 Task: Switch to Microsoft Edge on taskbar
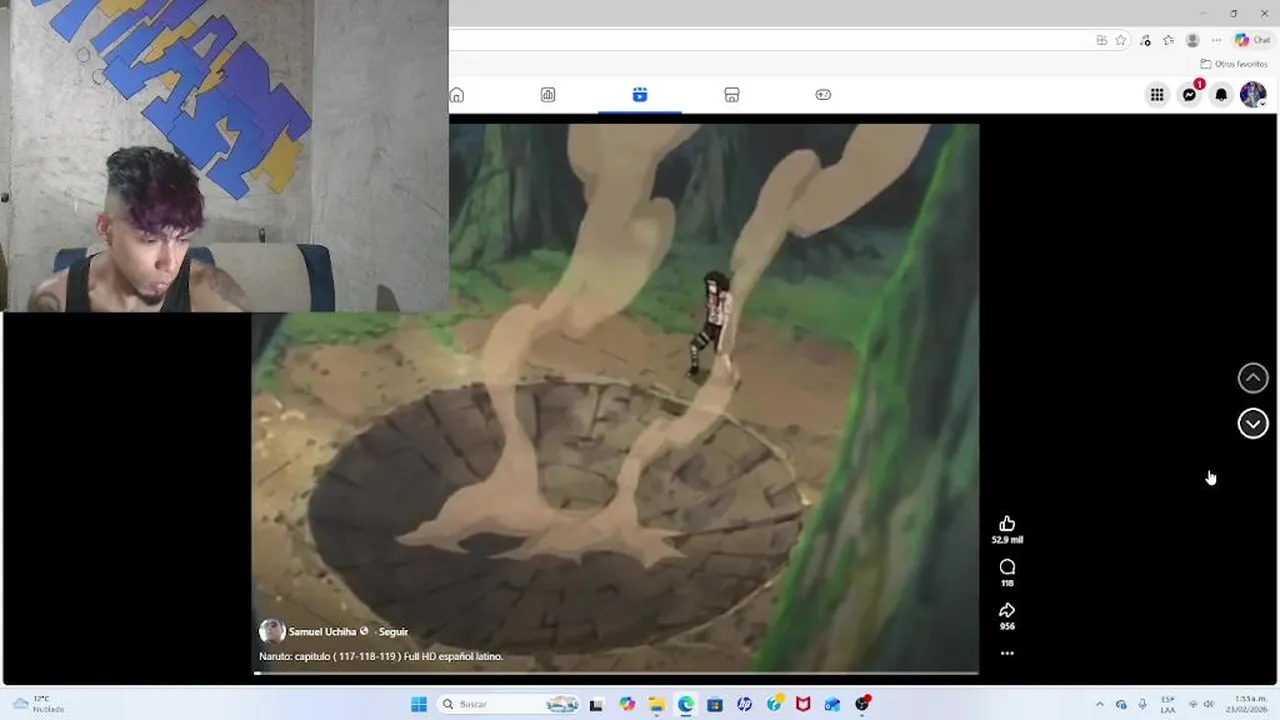point(685,704)
